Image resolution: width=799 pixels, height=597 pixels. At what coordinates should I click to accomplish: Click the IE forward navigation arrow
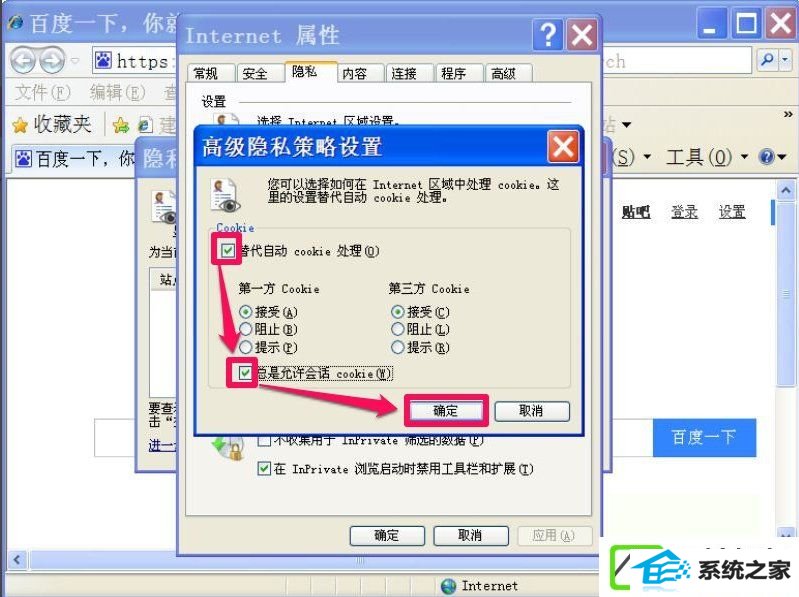[x=53, y=61]
